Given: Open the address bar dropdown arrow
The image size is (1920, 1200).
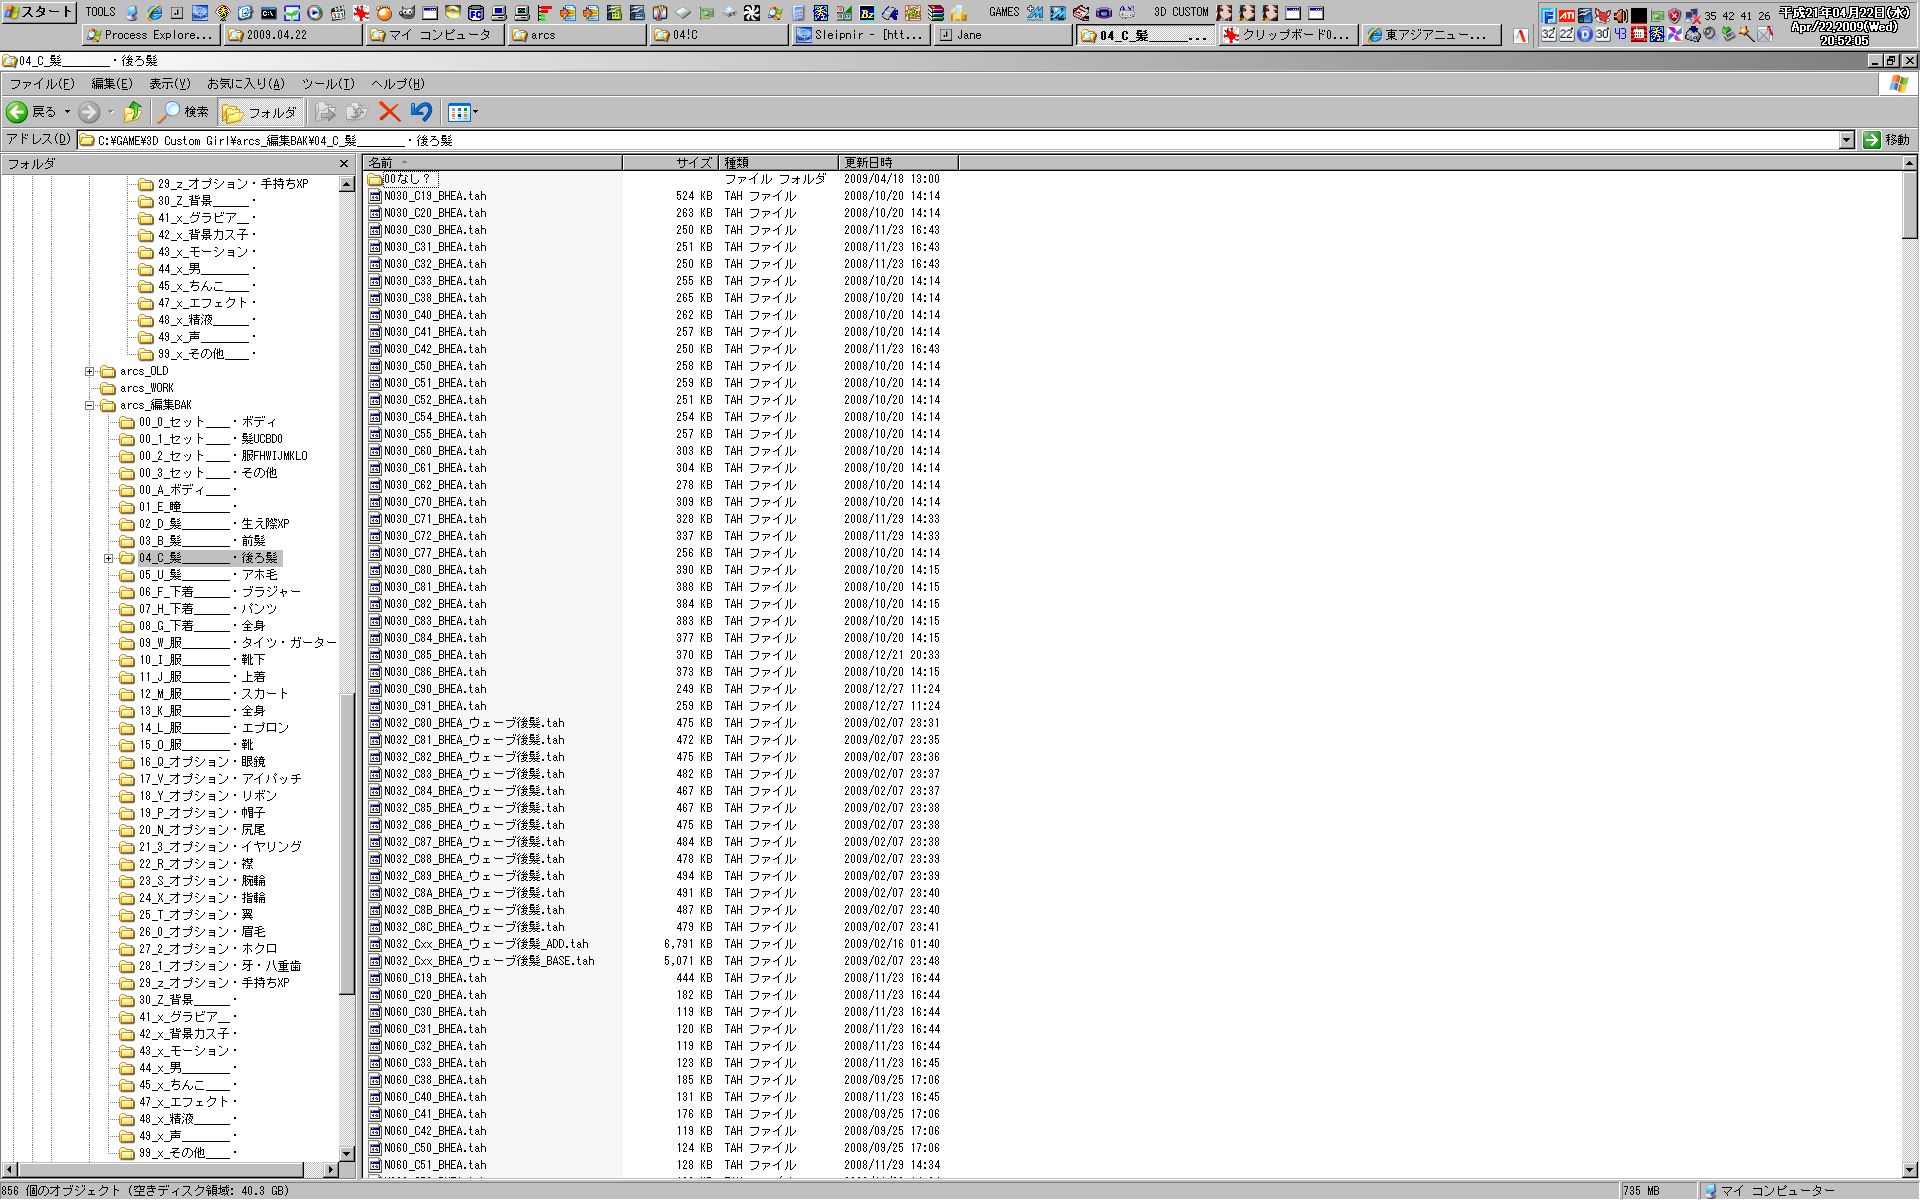Looking at the screenshot, I should pos(1846,140).
